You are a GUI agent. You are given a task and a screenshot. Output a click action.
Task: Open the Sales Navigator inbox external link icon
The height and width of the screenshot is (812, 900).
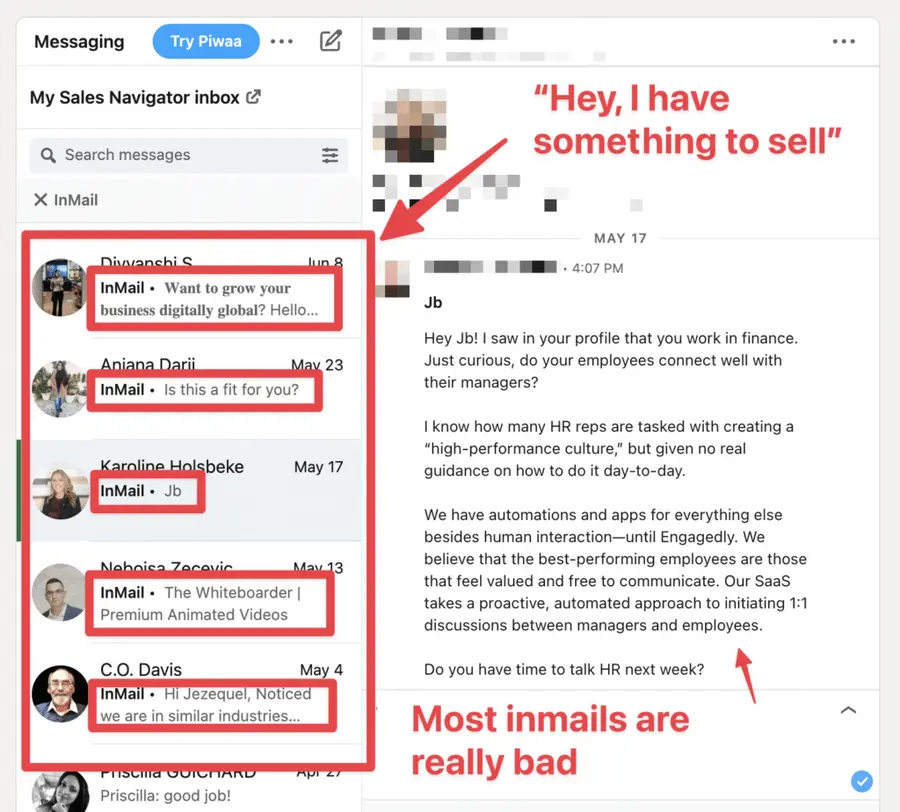pos(253,97)
